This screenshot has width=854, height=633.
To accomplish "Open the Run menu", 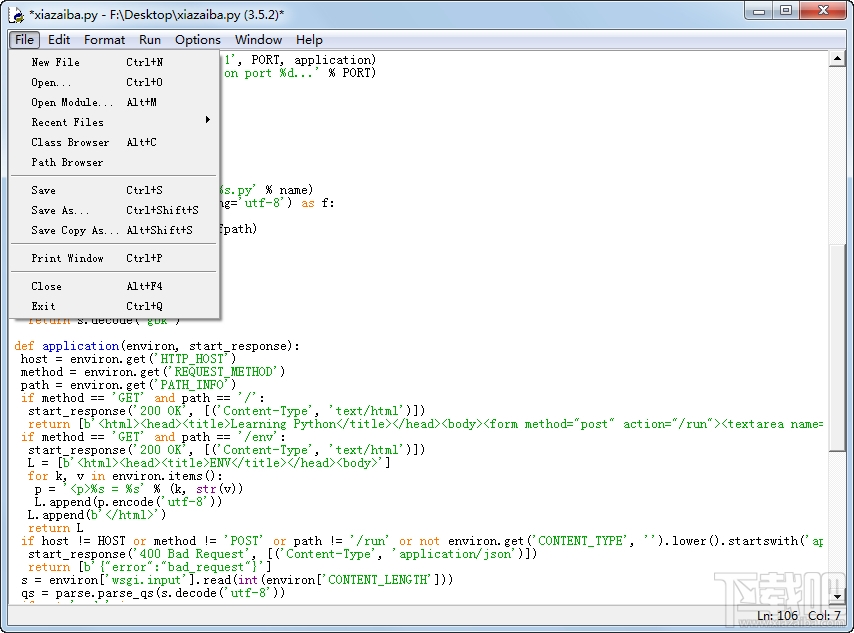I will 150,40.
